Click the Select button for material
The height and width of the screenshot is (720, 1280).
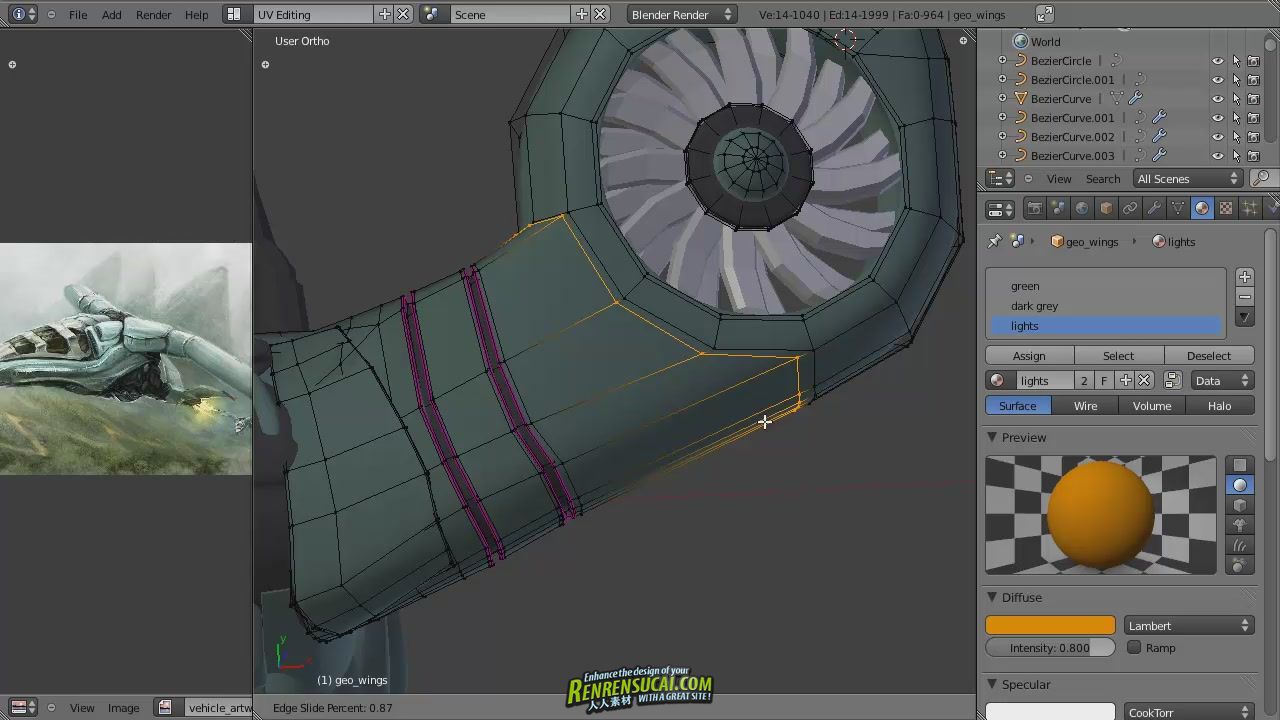[1118, 355]
